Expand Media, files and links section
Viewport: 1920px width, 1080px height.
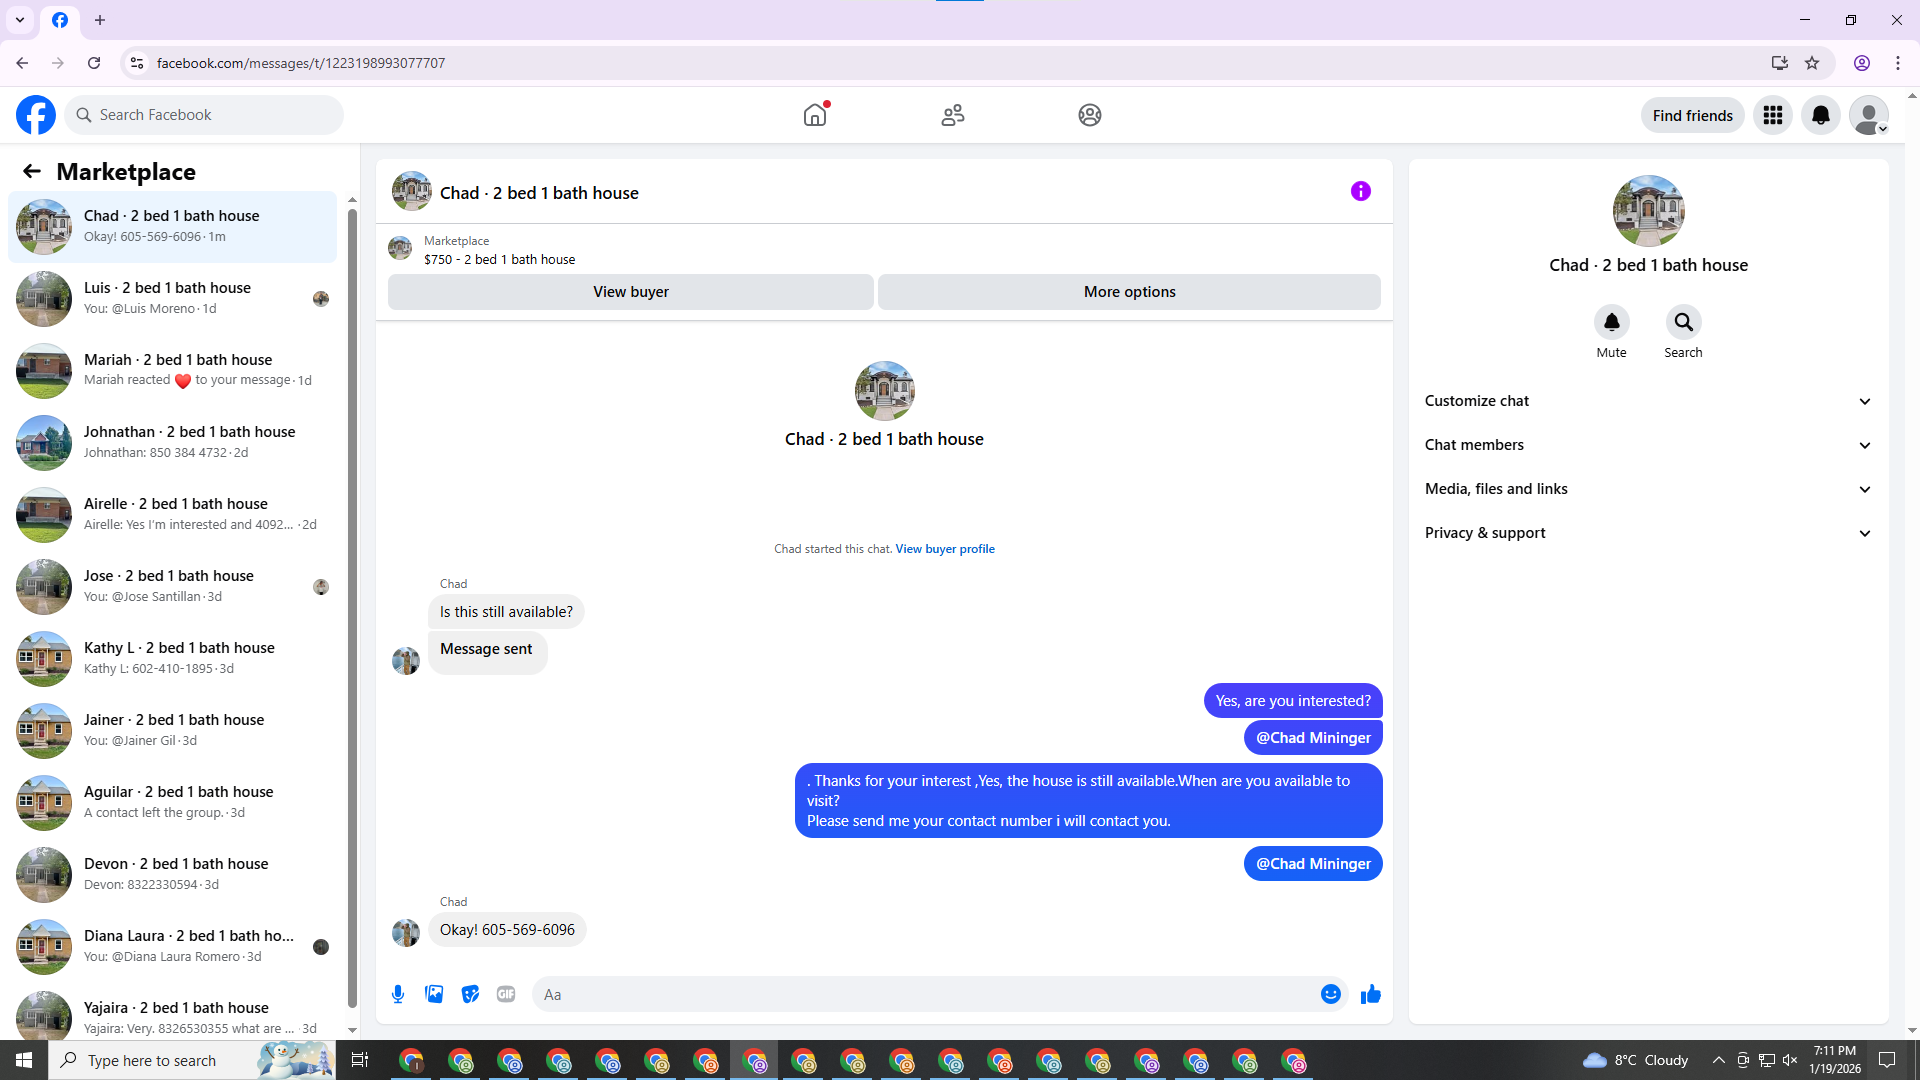[x=1649, y=489]
